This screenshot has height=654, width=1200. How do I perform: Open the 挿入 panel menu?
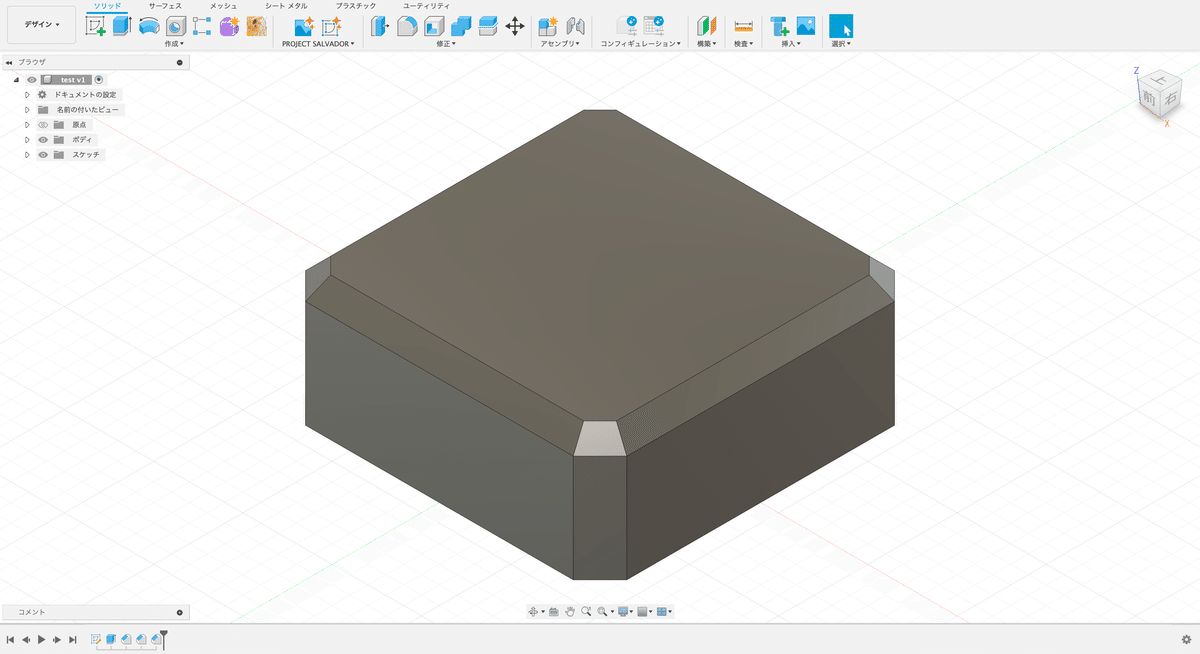pyautogui.click(x=791, y=44)
